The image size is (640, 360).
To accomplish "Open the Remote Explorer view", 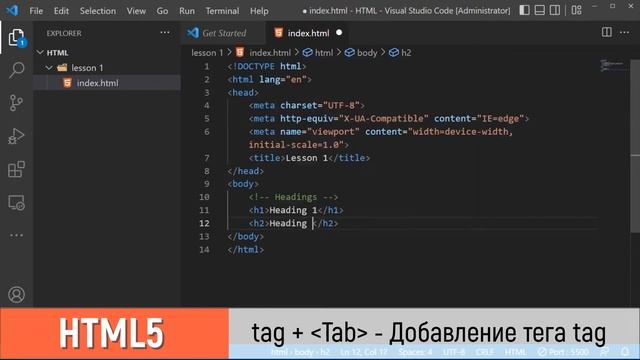I will (16, 202).
